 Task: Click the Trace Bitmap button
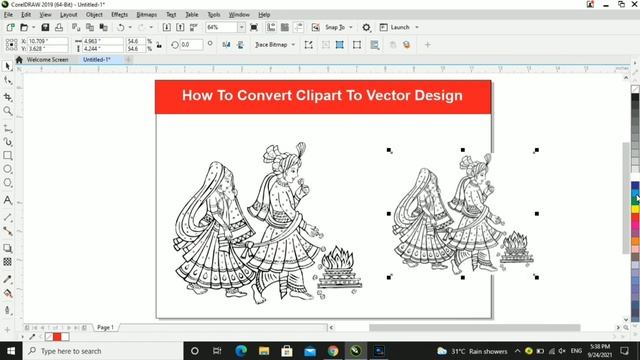[271, 45]
